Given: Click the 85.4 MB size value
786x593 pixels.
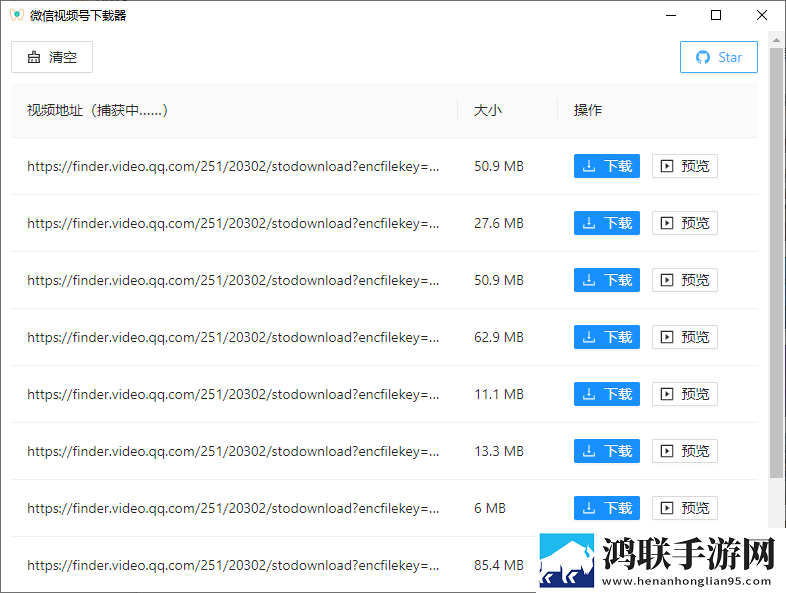Looking at the screenshot, I should click(x=499, y=565).
